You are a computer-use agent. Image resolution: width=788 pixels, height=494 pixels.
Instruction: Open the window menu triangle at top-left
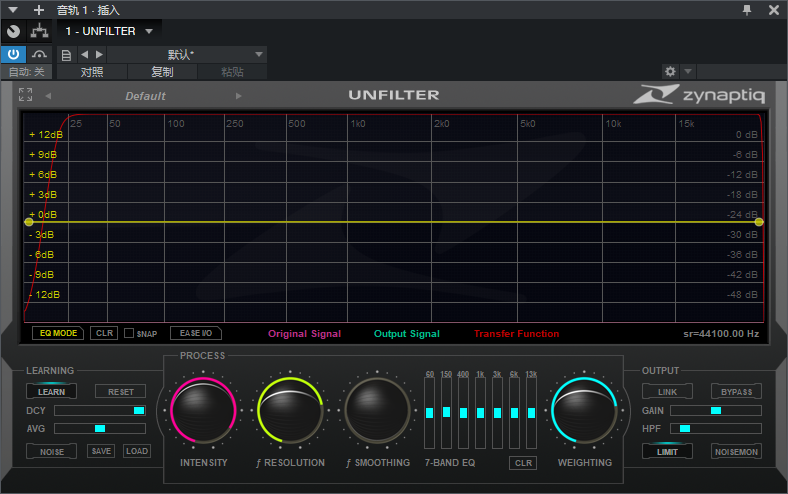pos(14,10)
